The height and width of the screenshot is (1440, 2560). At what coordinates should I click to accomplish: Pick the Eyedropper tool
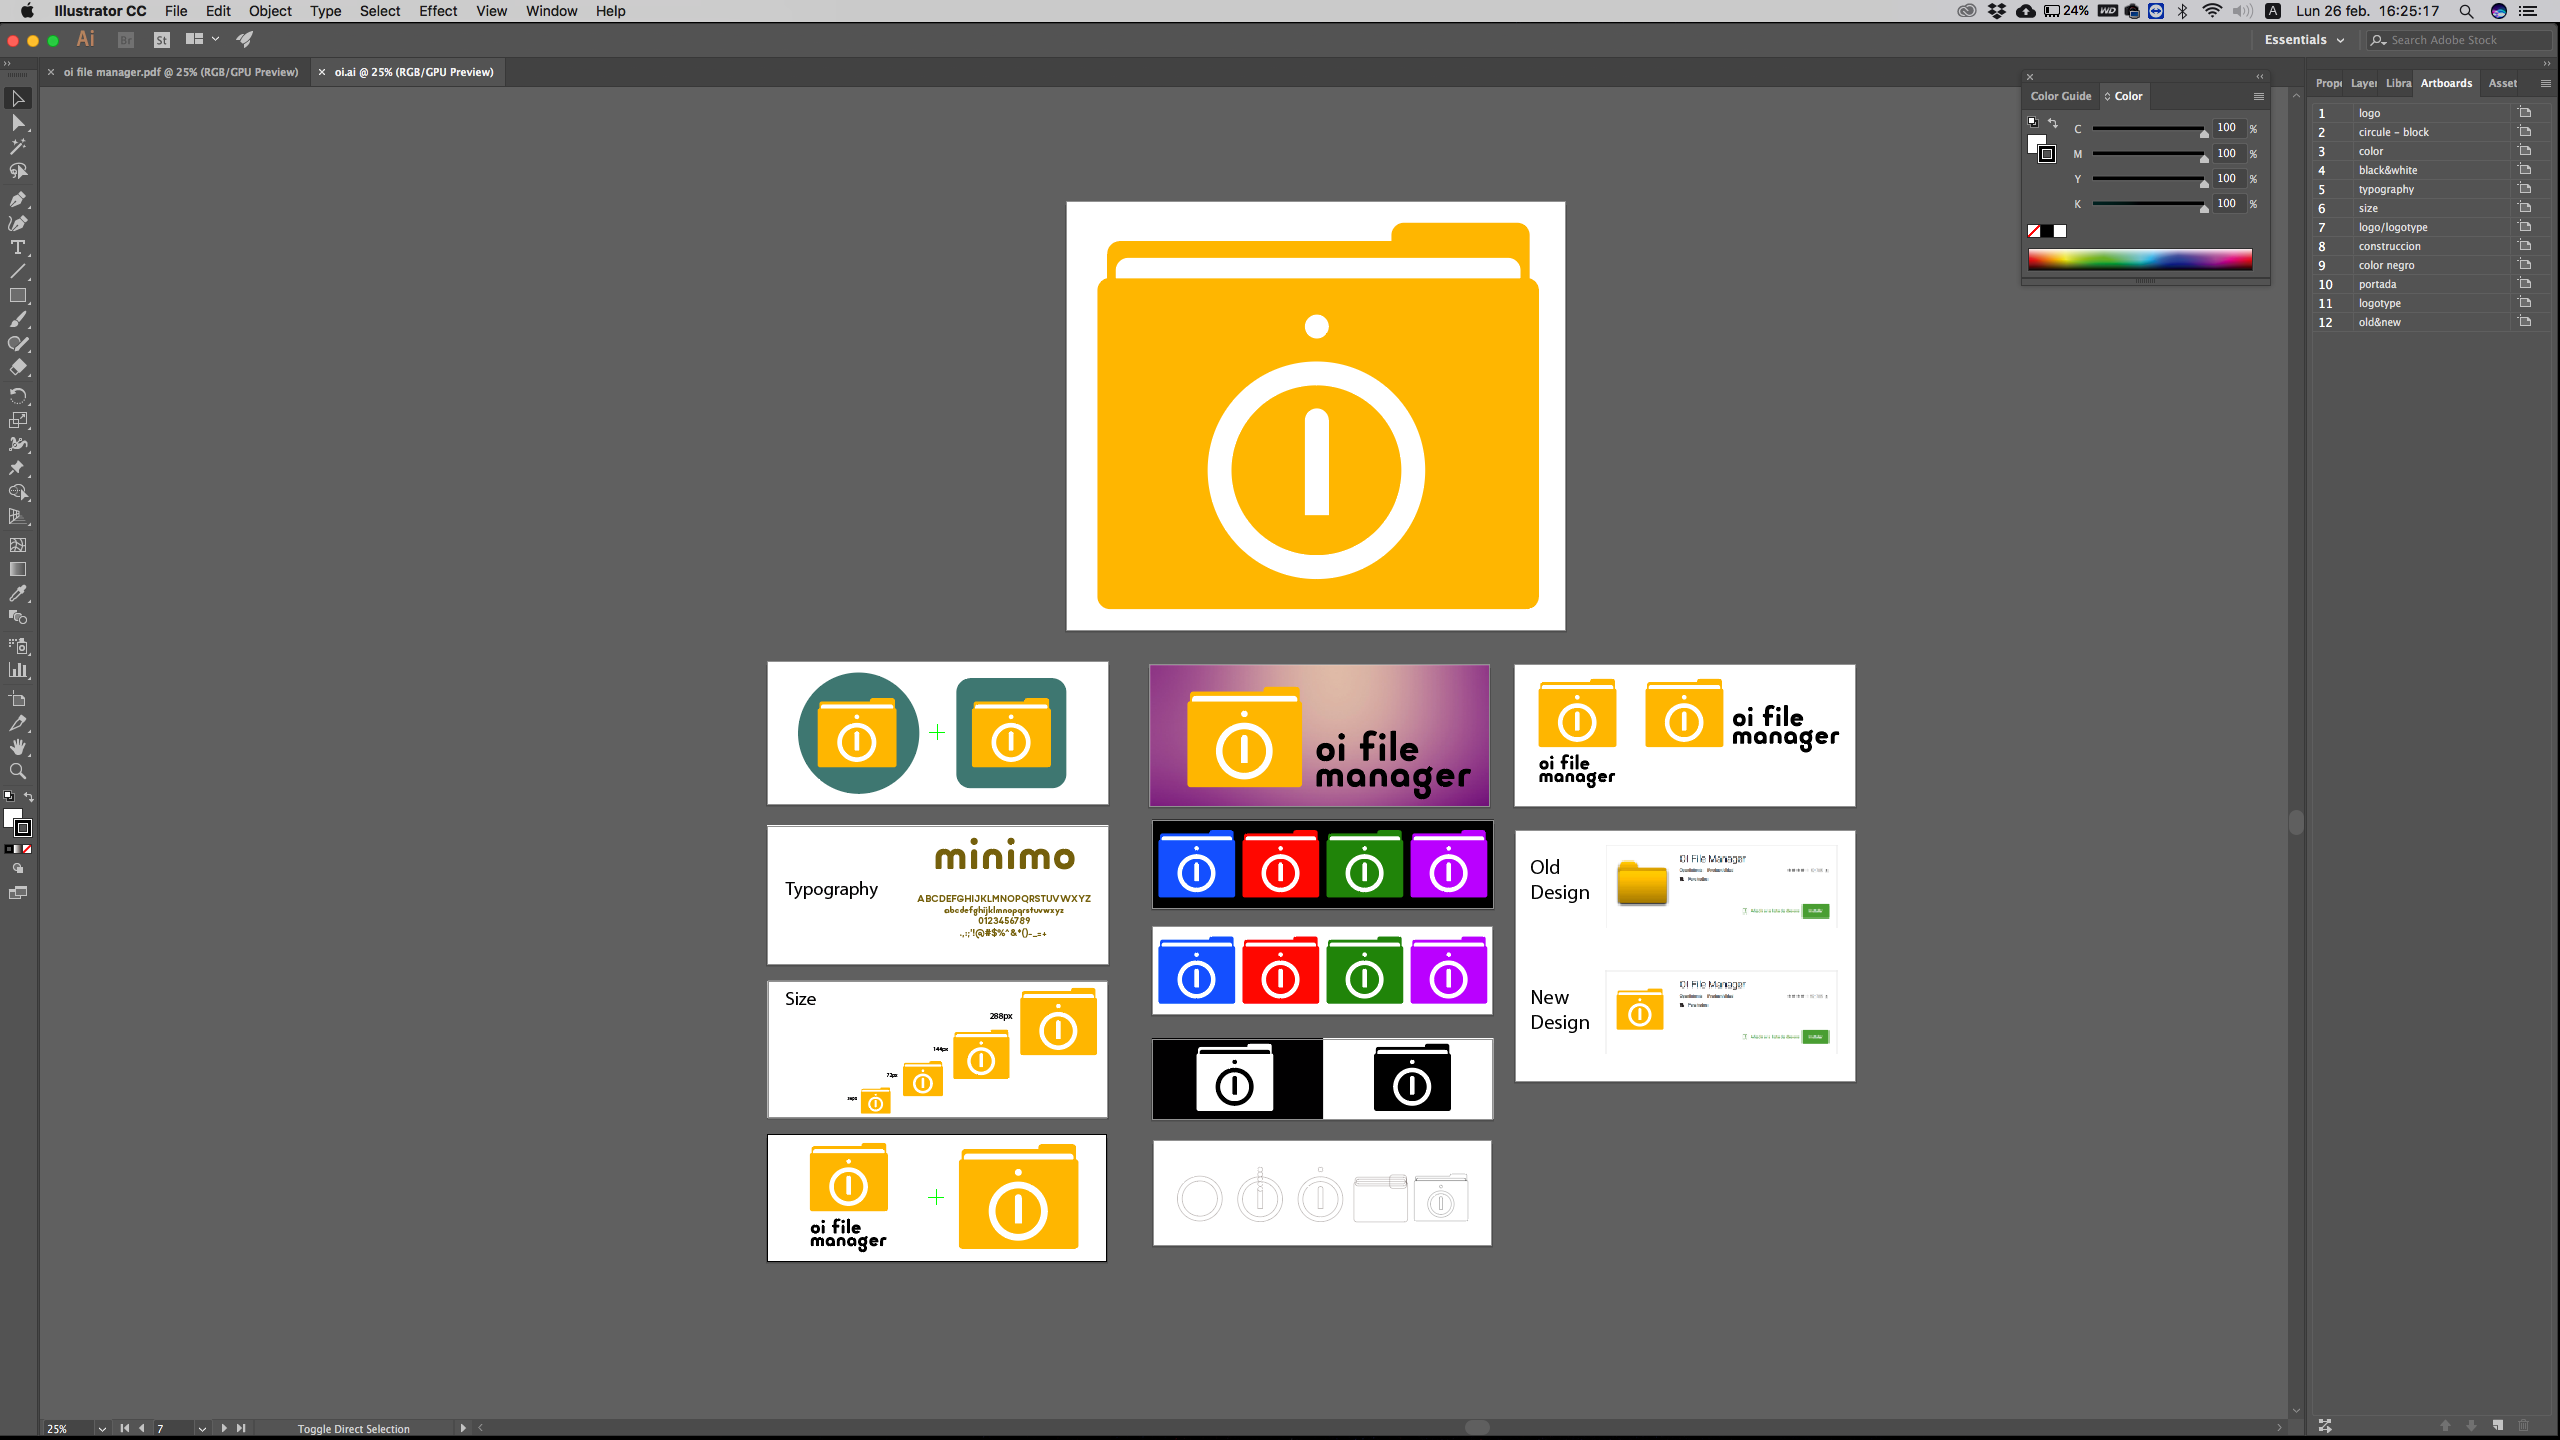pos(17,593)
